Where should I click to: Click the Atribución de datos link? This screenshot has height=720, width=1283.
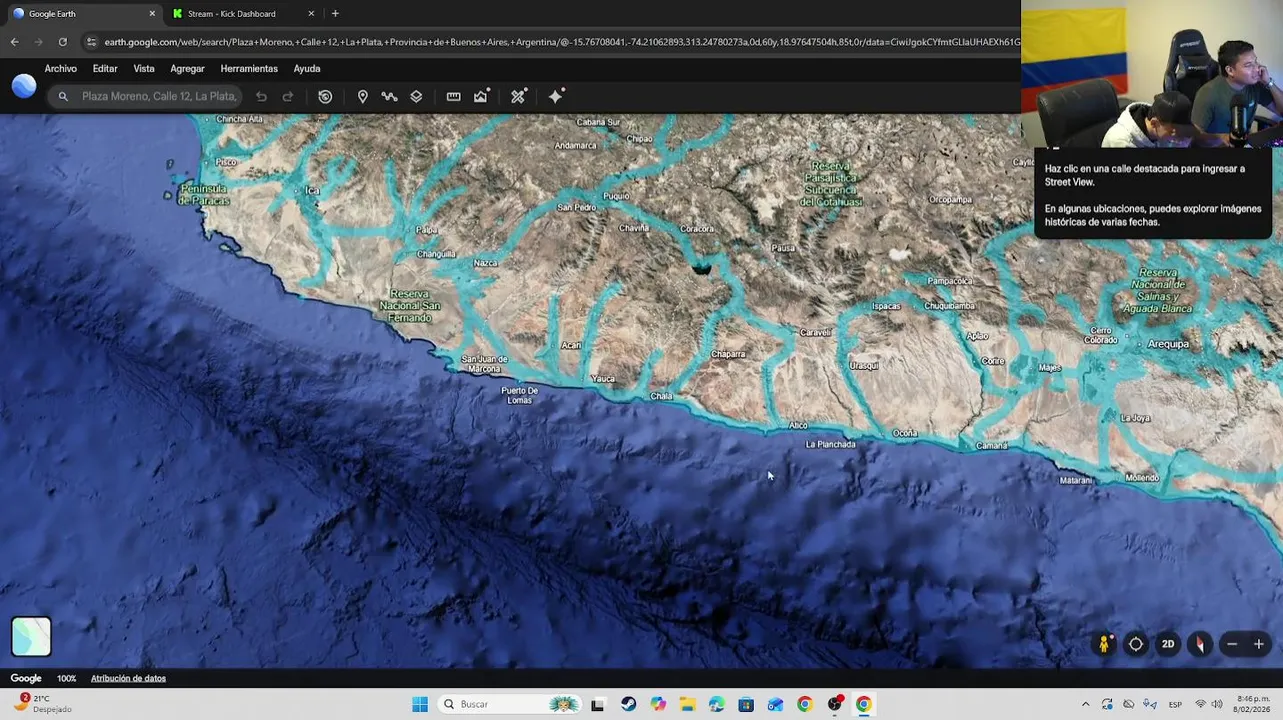128,678
